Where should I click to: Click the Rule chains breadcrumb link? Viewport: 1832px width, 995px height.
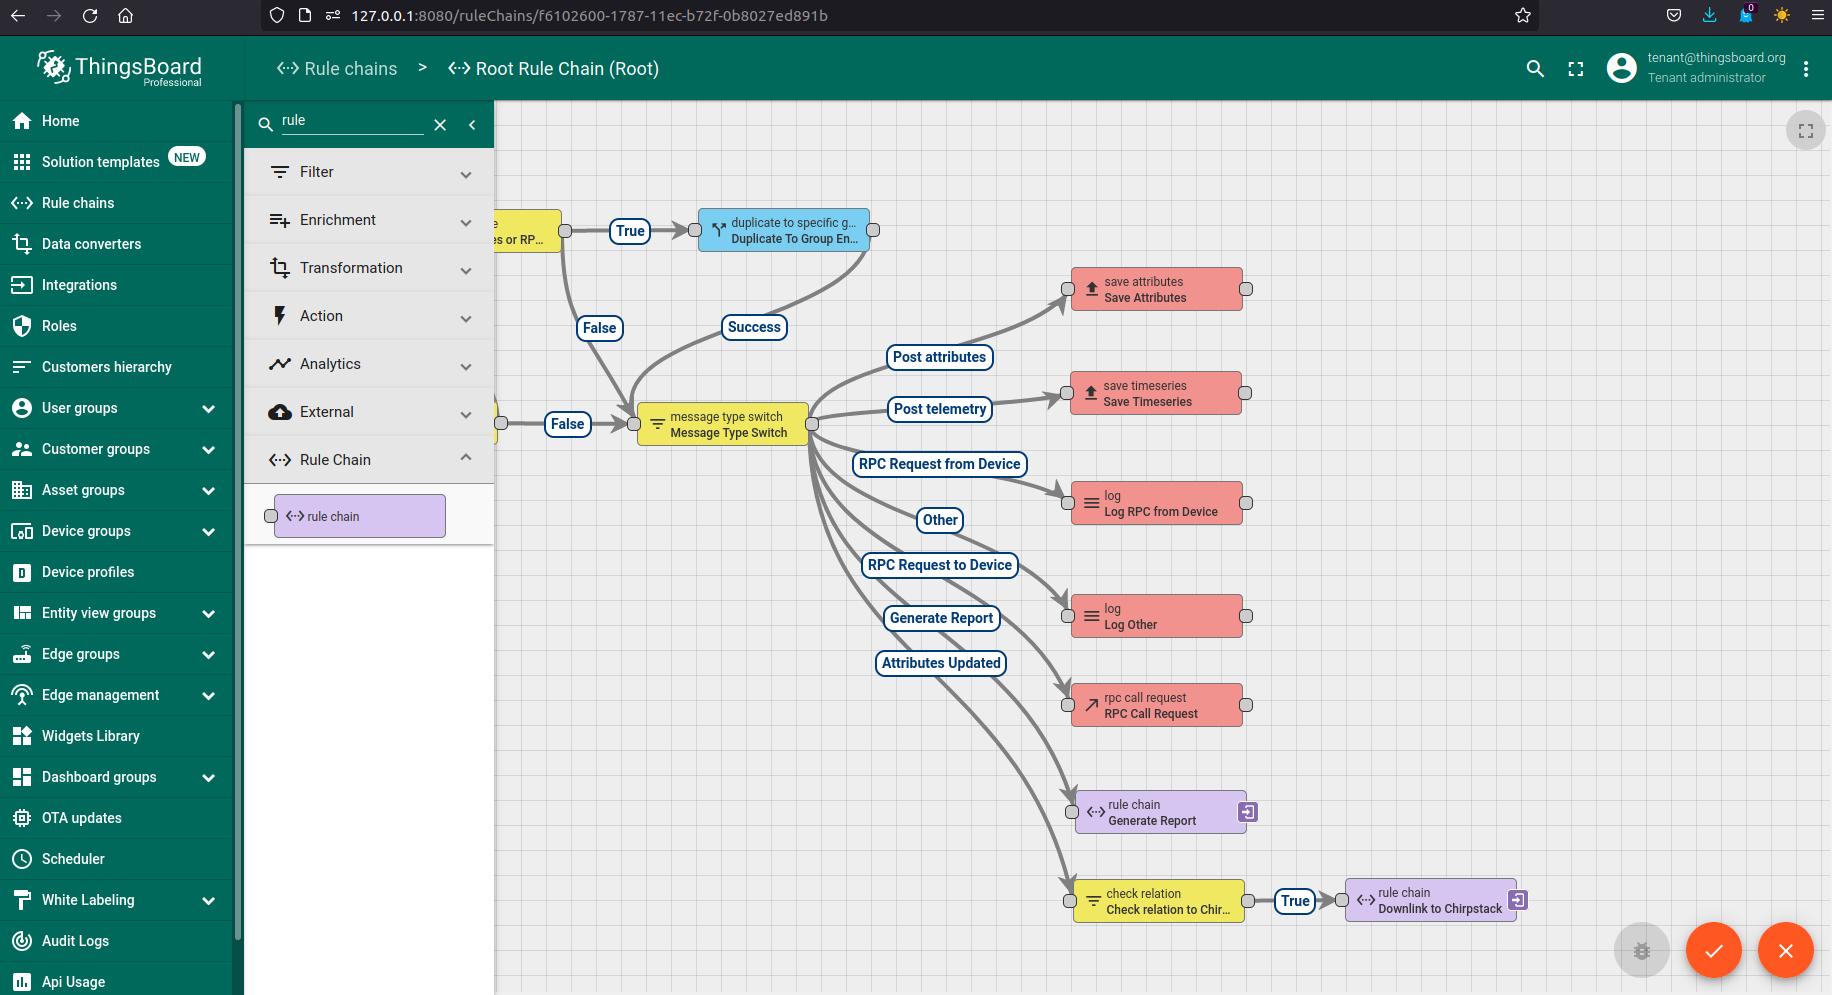[x=337, y=69]
